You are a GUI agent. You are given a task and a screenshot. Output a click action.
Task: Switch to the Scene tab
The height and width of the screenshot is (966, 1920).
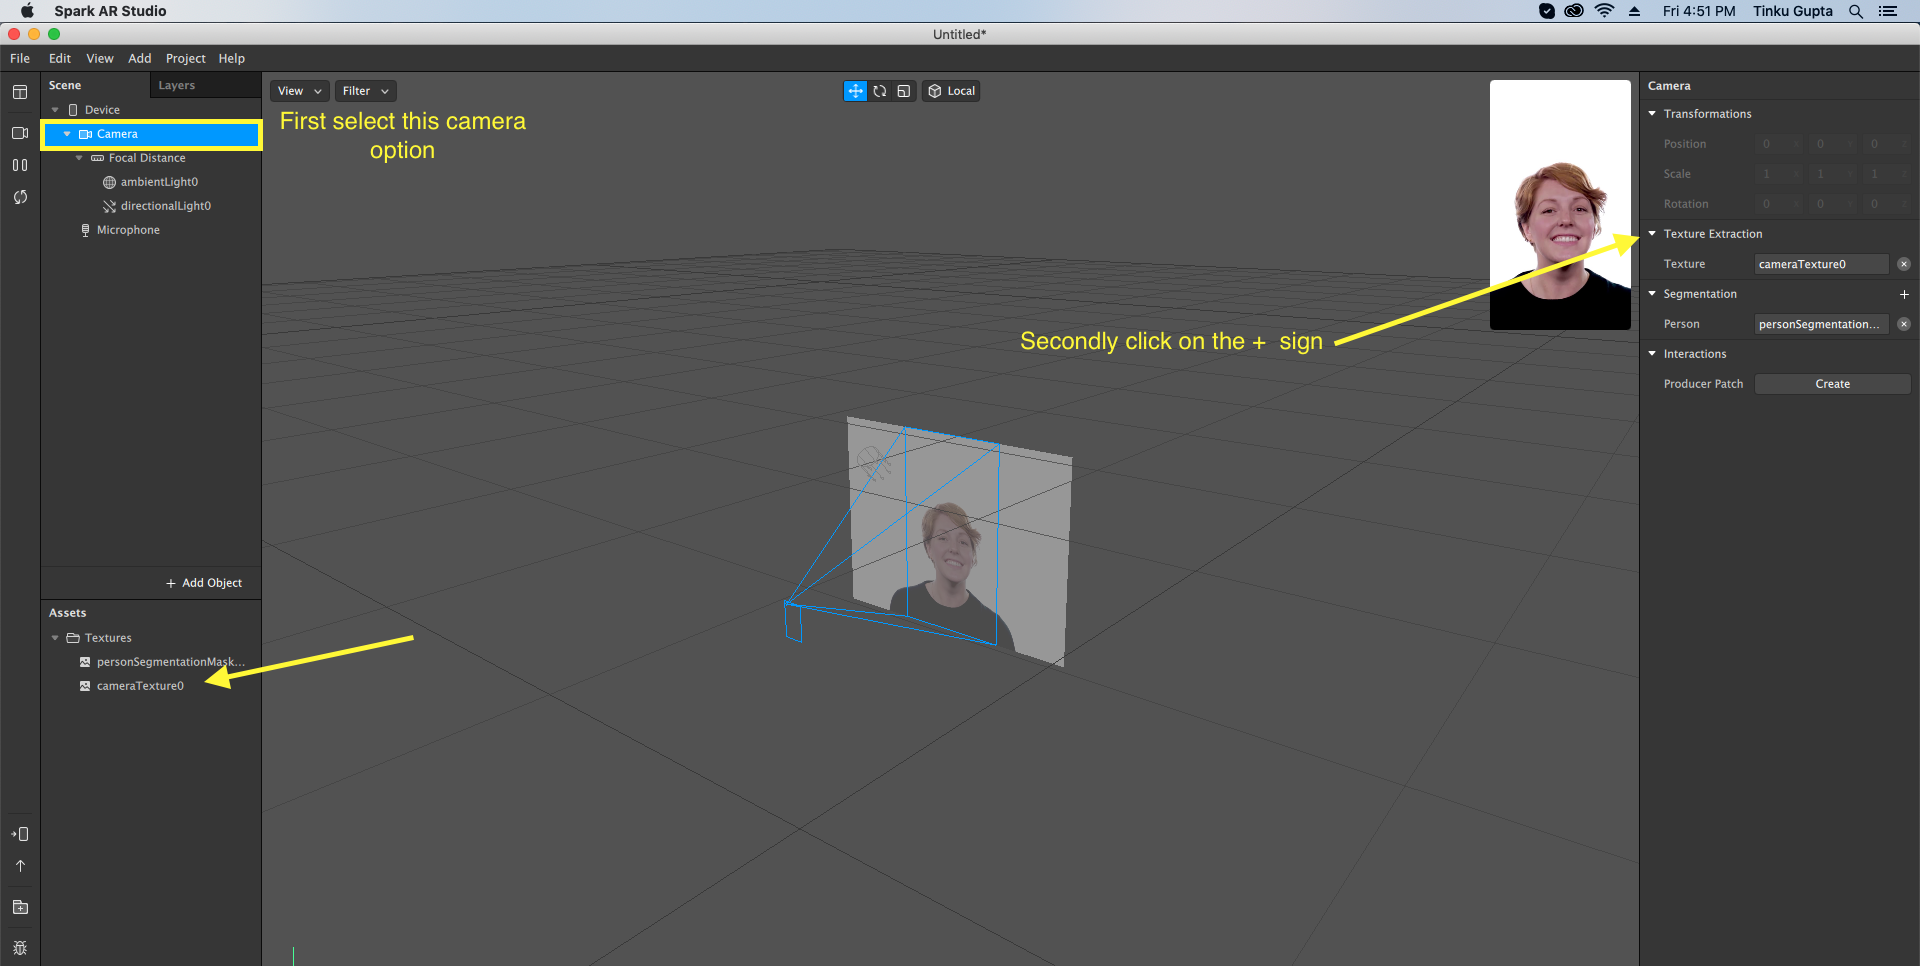pos(65,86)
